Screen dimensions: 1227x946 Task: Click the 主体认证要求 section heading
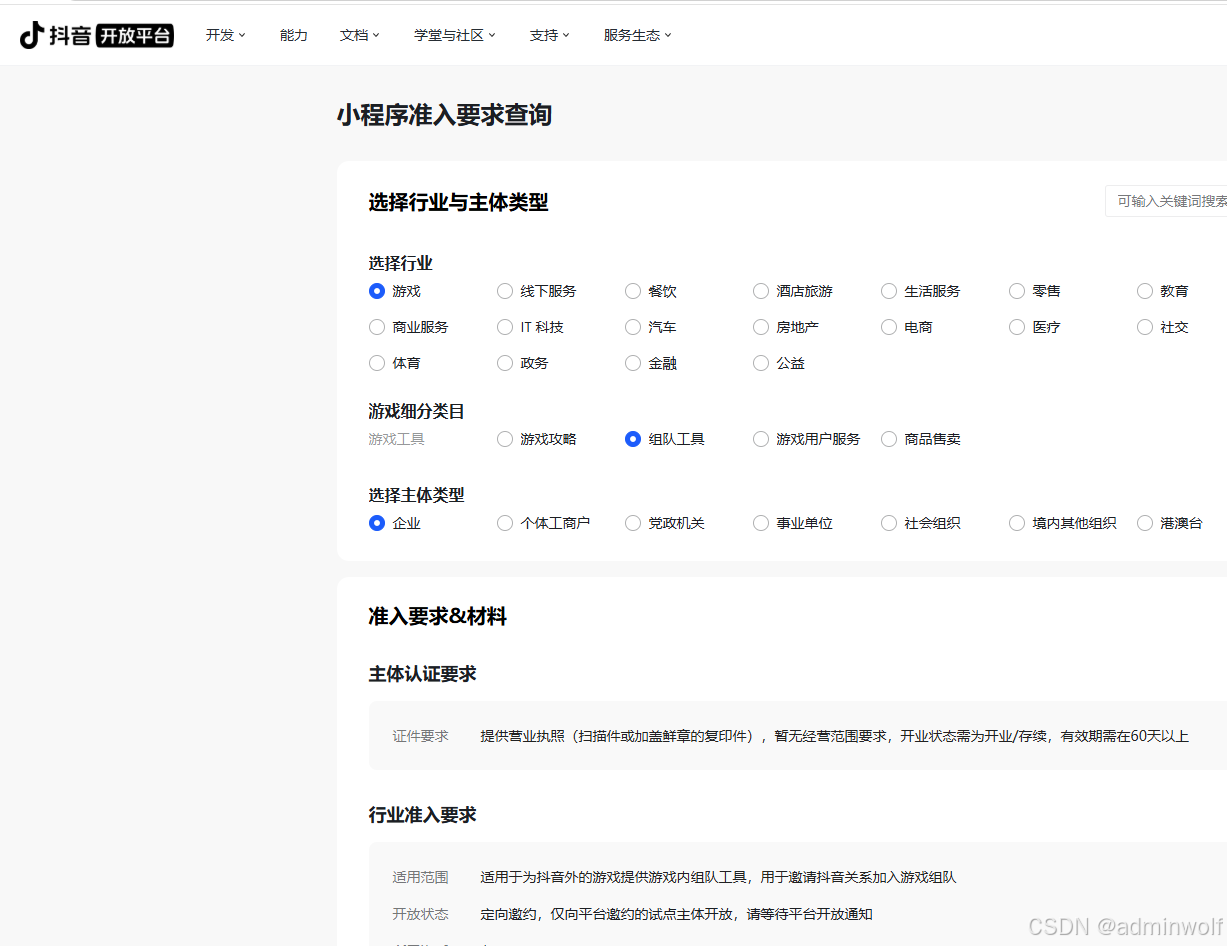pyautogui.click(x=422, y=674)
